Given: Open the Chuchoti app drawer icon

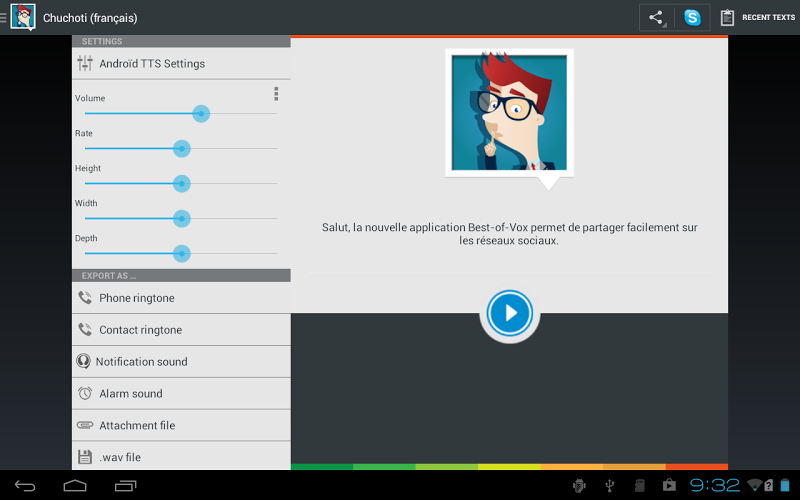Looking at the screenshot, I should (x=23, y=17).
